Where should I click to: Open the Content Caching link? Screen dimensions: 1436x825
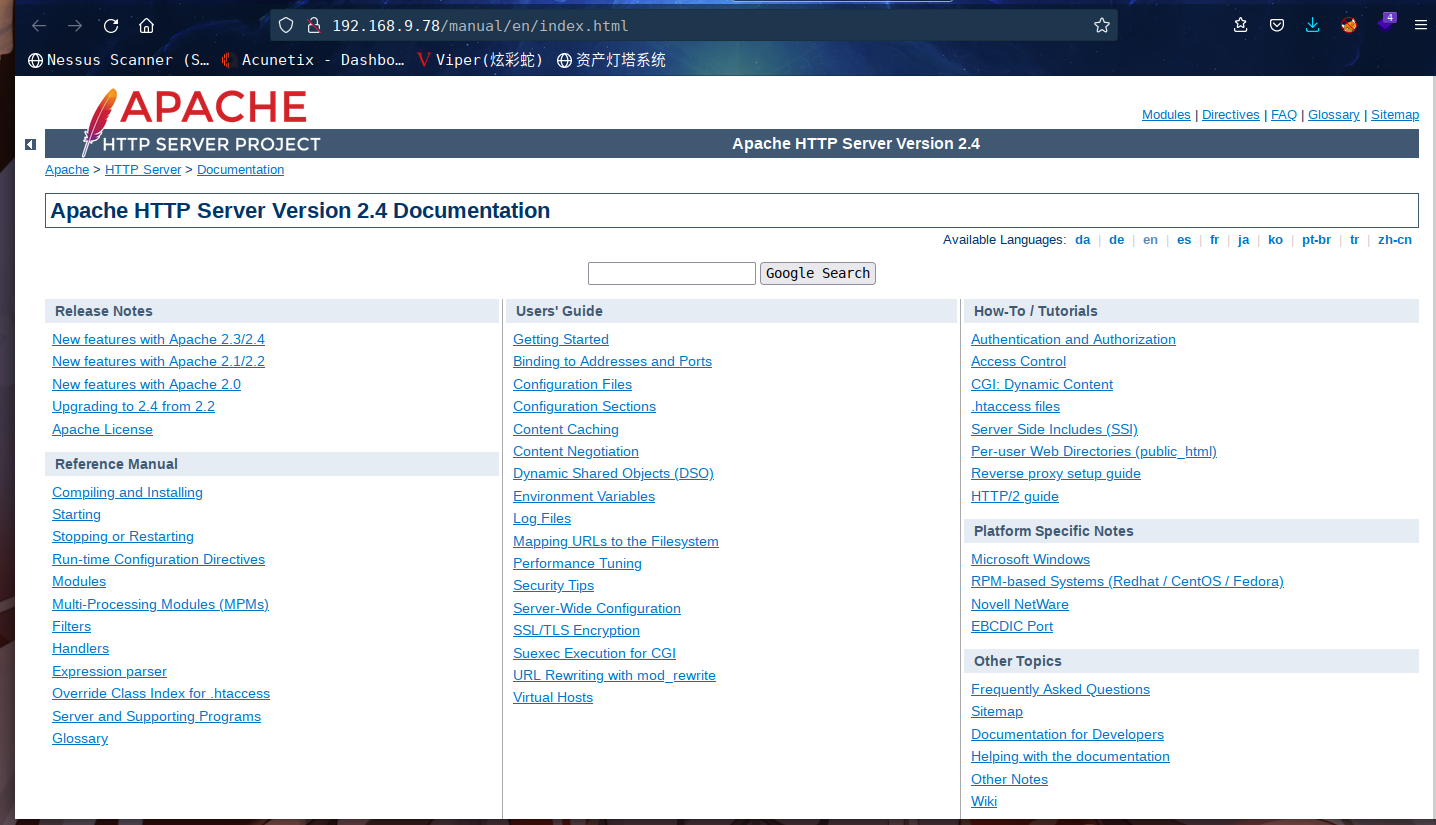click(566, 429)
